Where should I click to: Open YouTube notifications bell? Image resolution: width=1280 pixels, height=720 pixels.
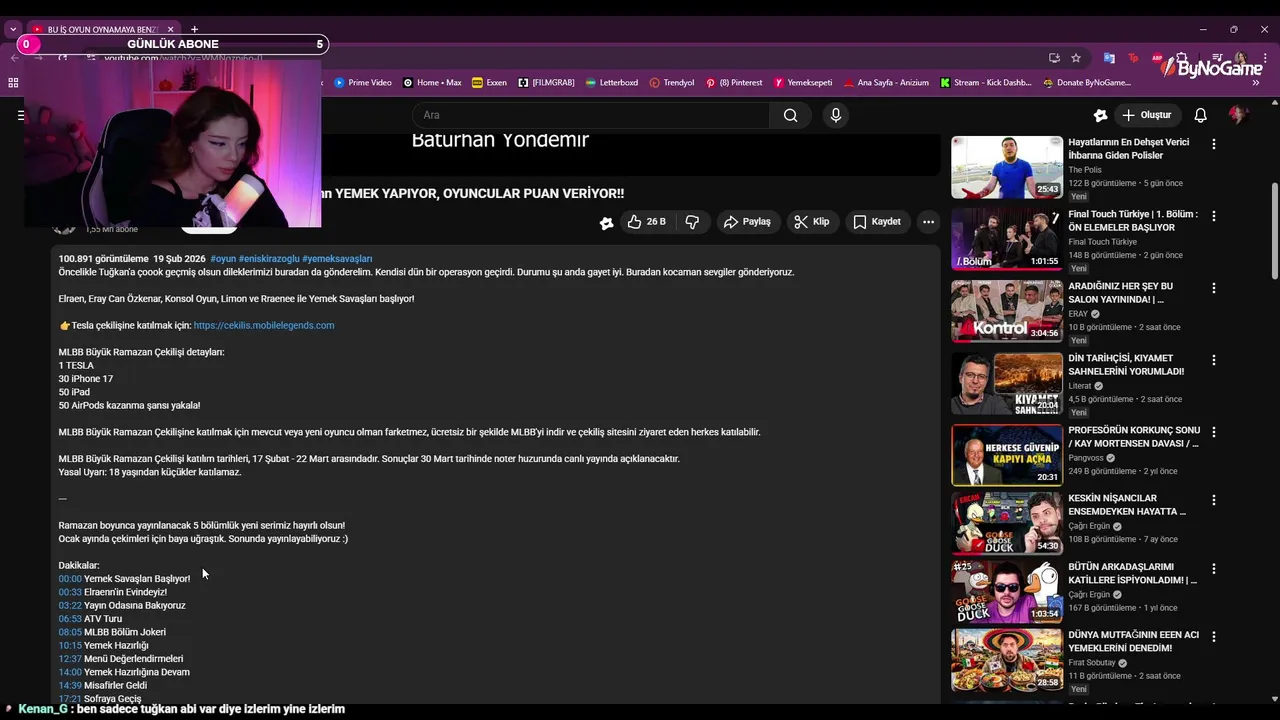(1200, 115)
